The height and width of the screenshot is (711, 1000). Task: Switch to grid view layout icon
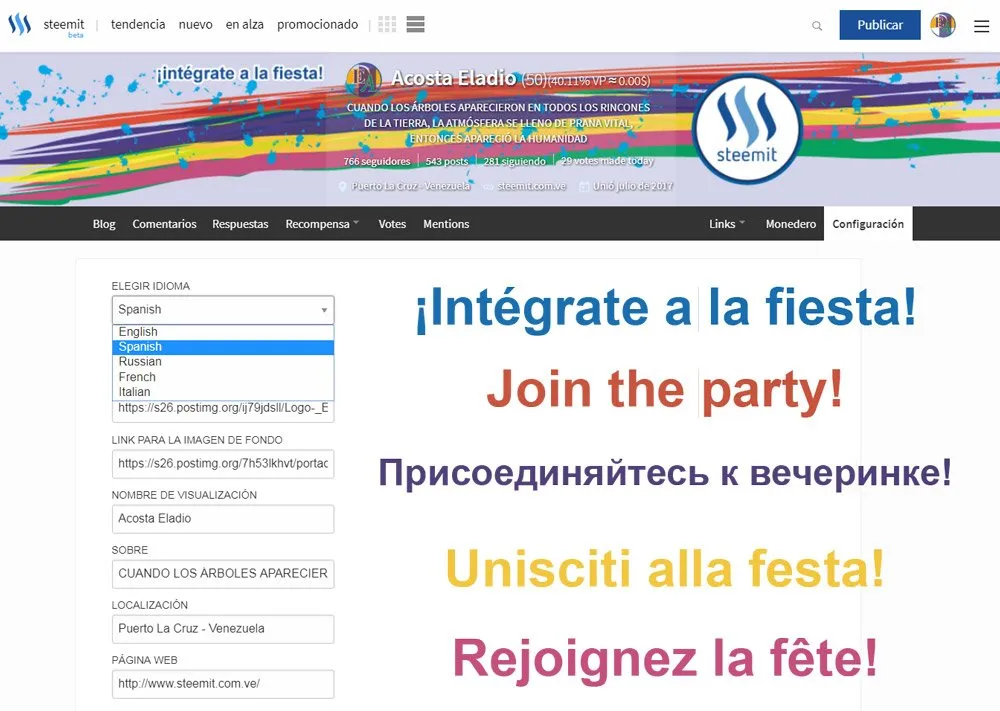pos(387,24)
